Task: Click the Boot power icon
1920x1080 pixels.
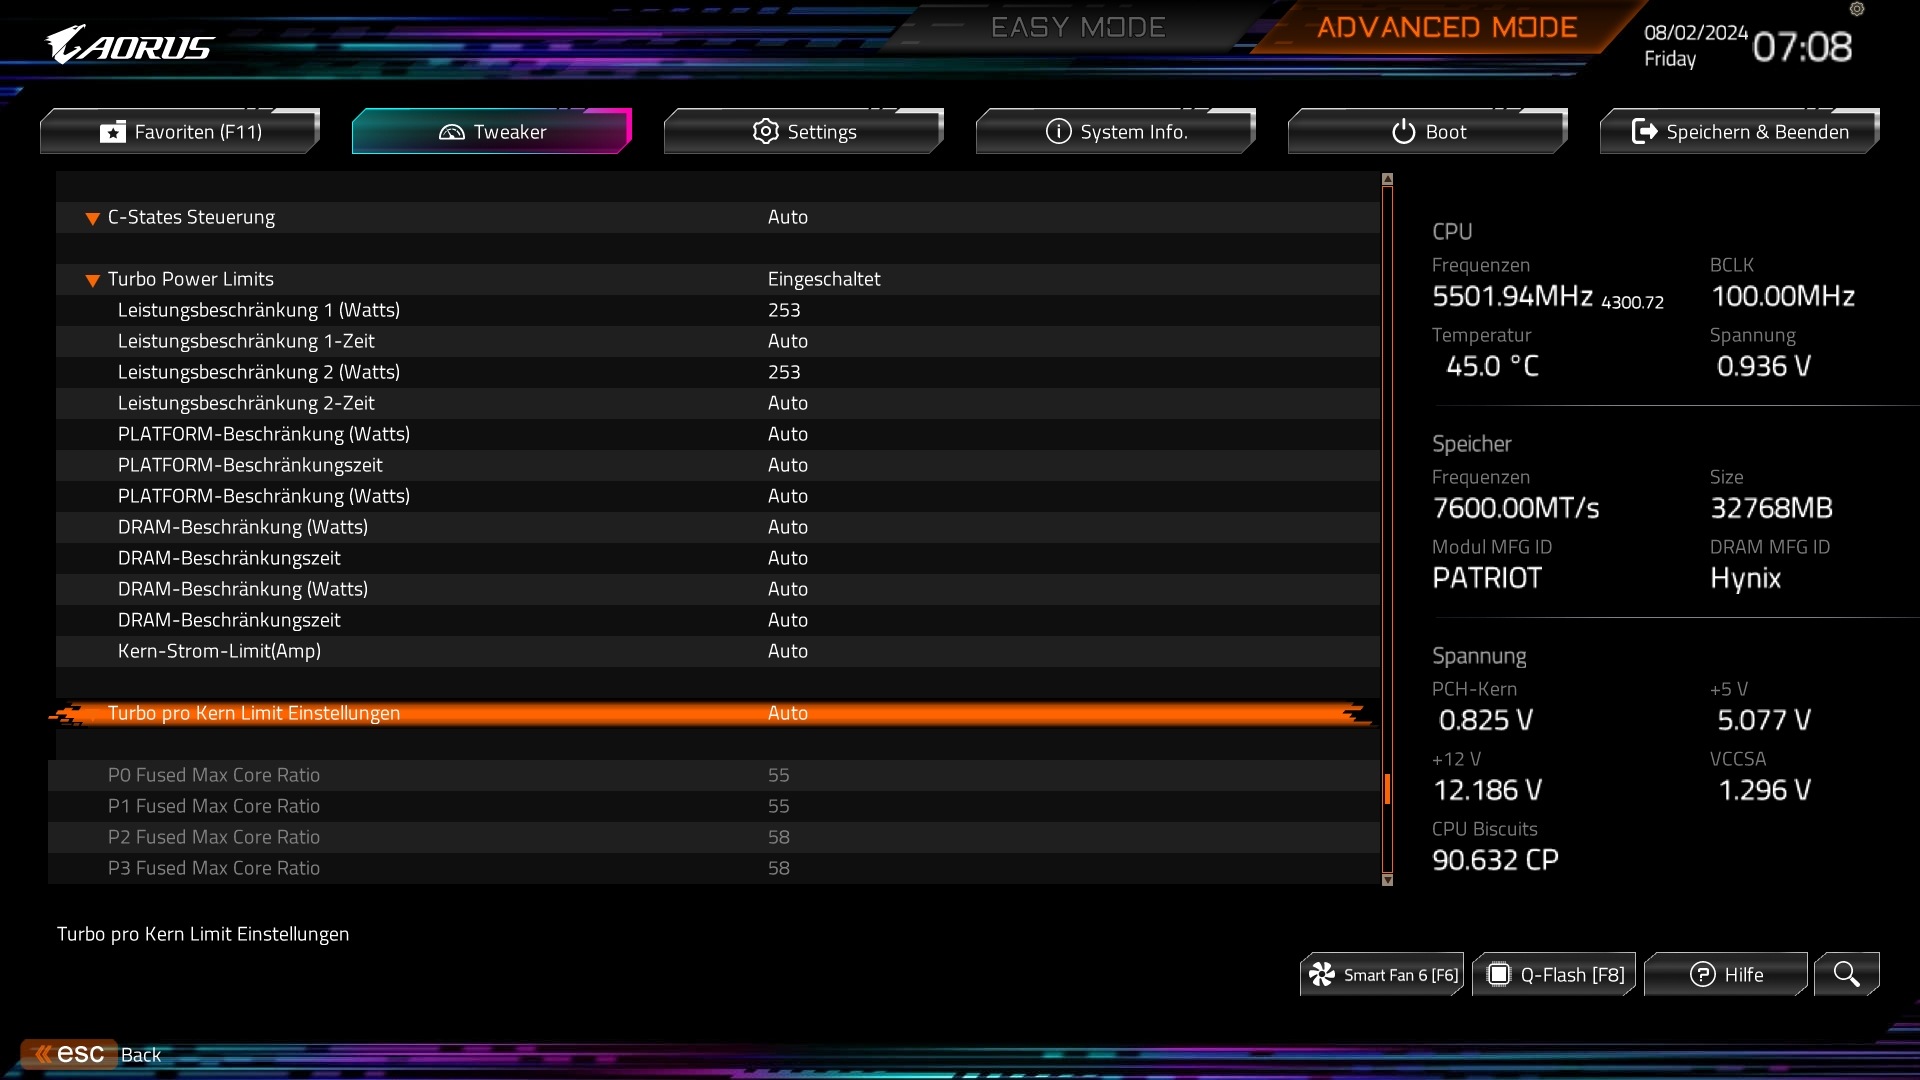Action: pyautogui.click(x=1403, y=132)
